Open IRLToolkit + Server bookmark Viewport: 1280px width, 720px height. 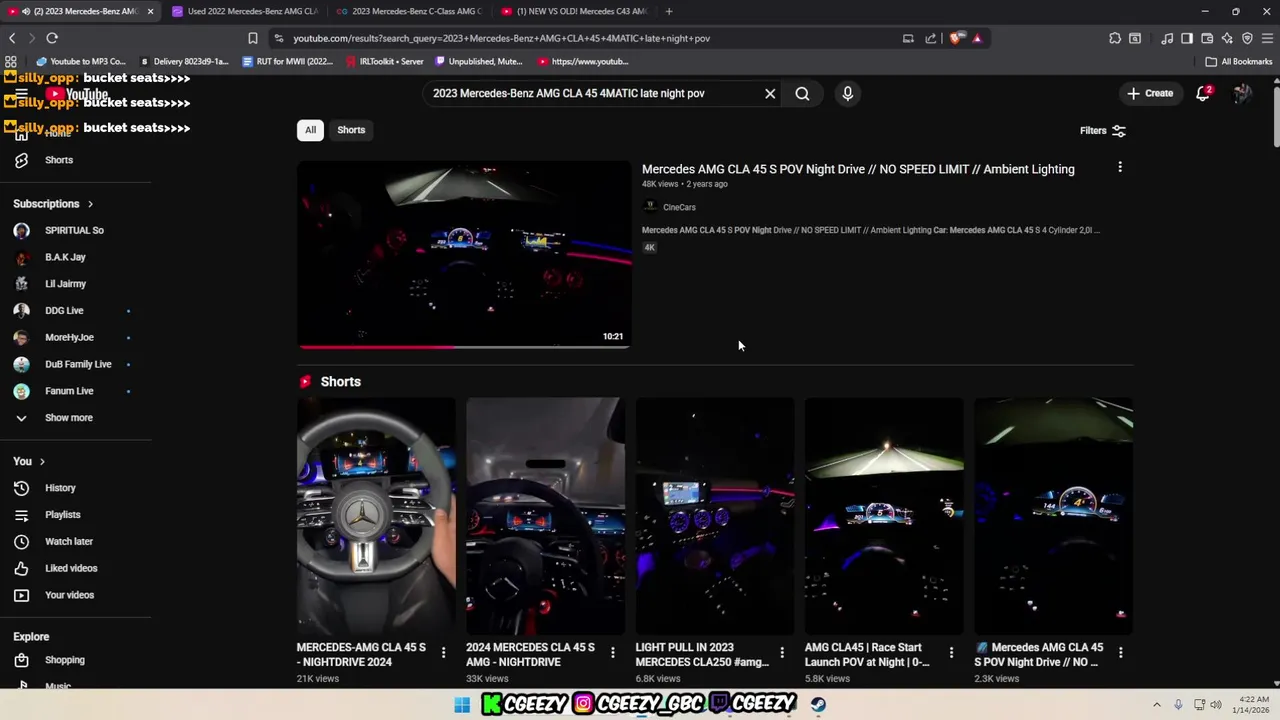pos(385,61)
